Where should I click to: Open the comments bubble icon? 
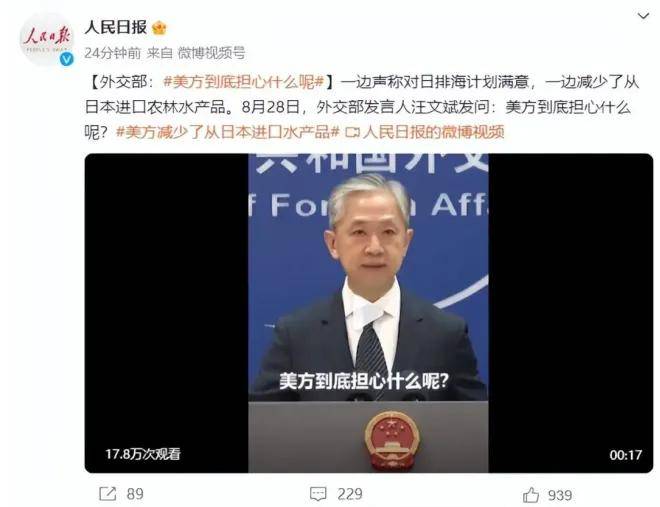(318, 494)
